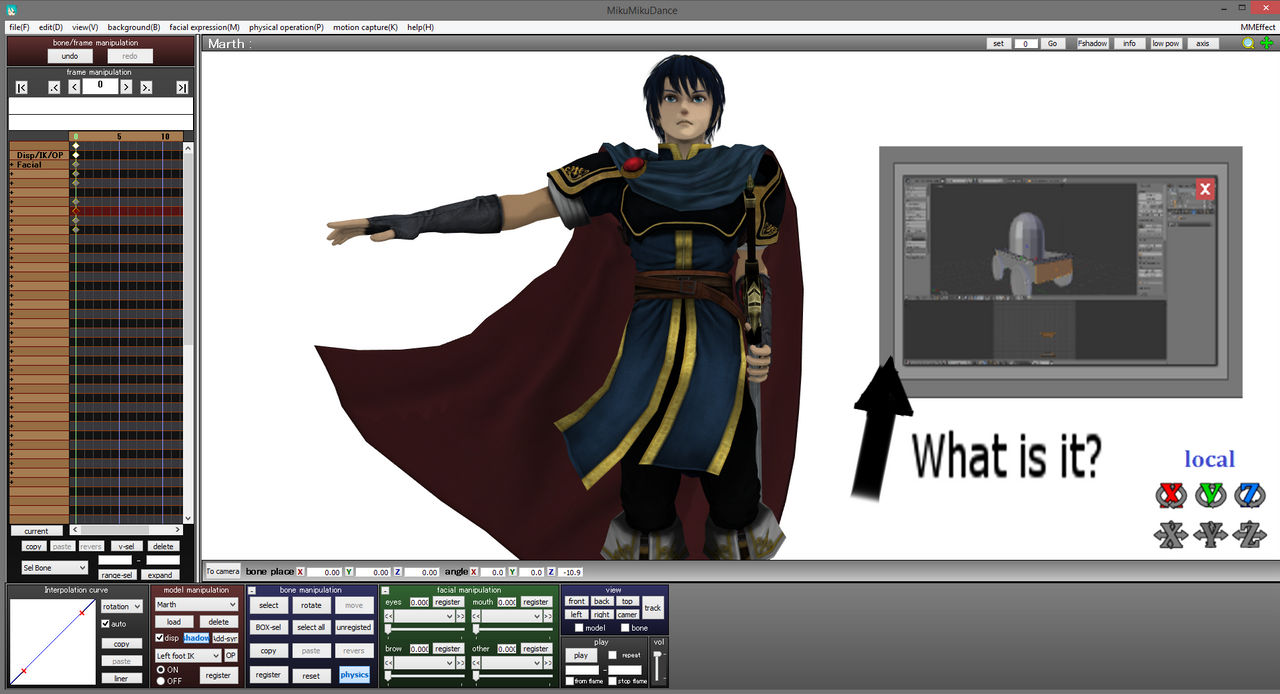The width and height of the screenshot is (1280, 694).
Task: Go to previous keyframe (.<) button
Action: [54, 88]
